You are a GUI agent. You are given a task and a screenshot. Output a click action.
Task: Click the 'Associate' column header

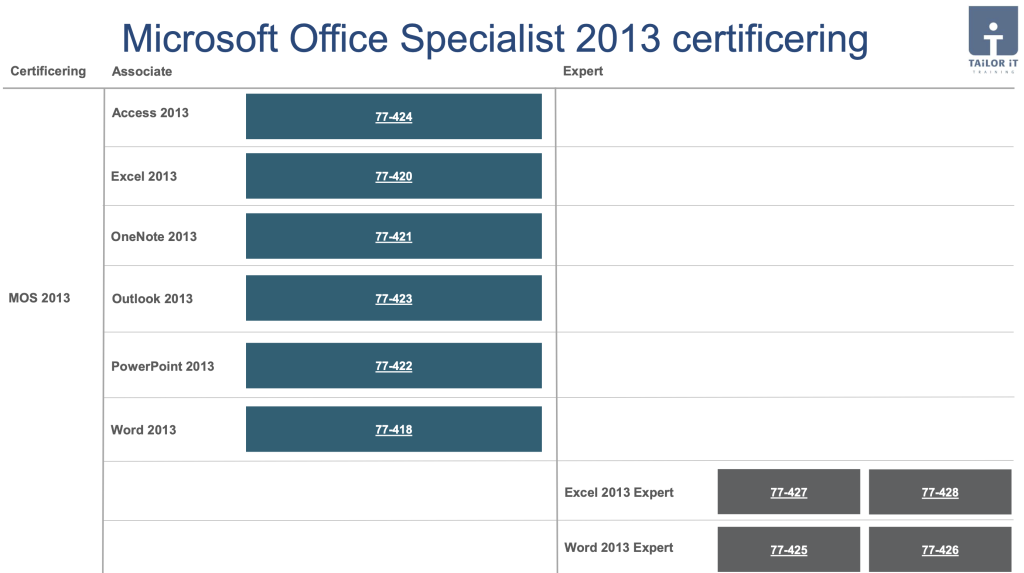point(142,71)
